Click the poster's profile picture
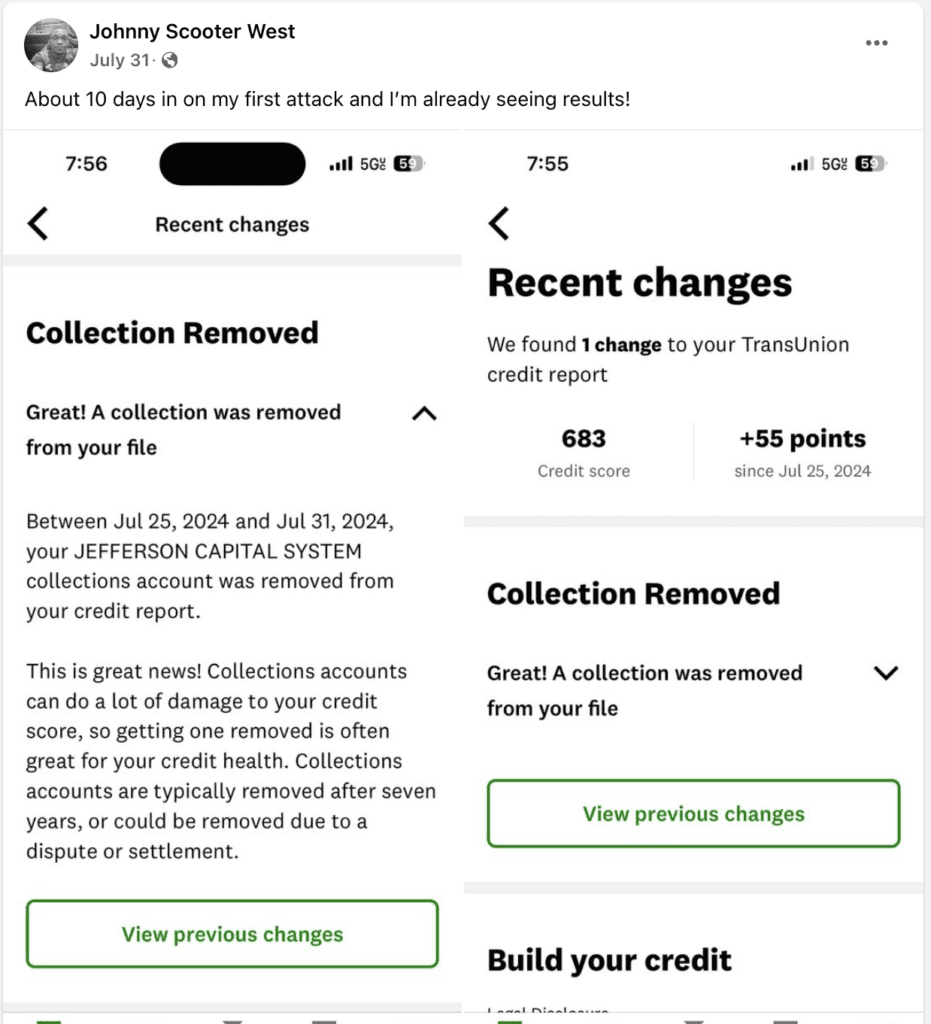Image resolution: width=931 pixels, height=1024 pixels. pos(51,45)
